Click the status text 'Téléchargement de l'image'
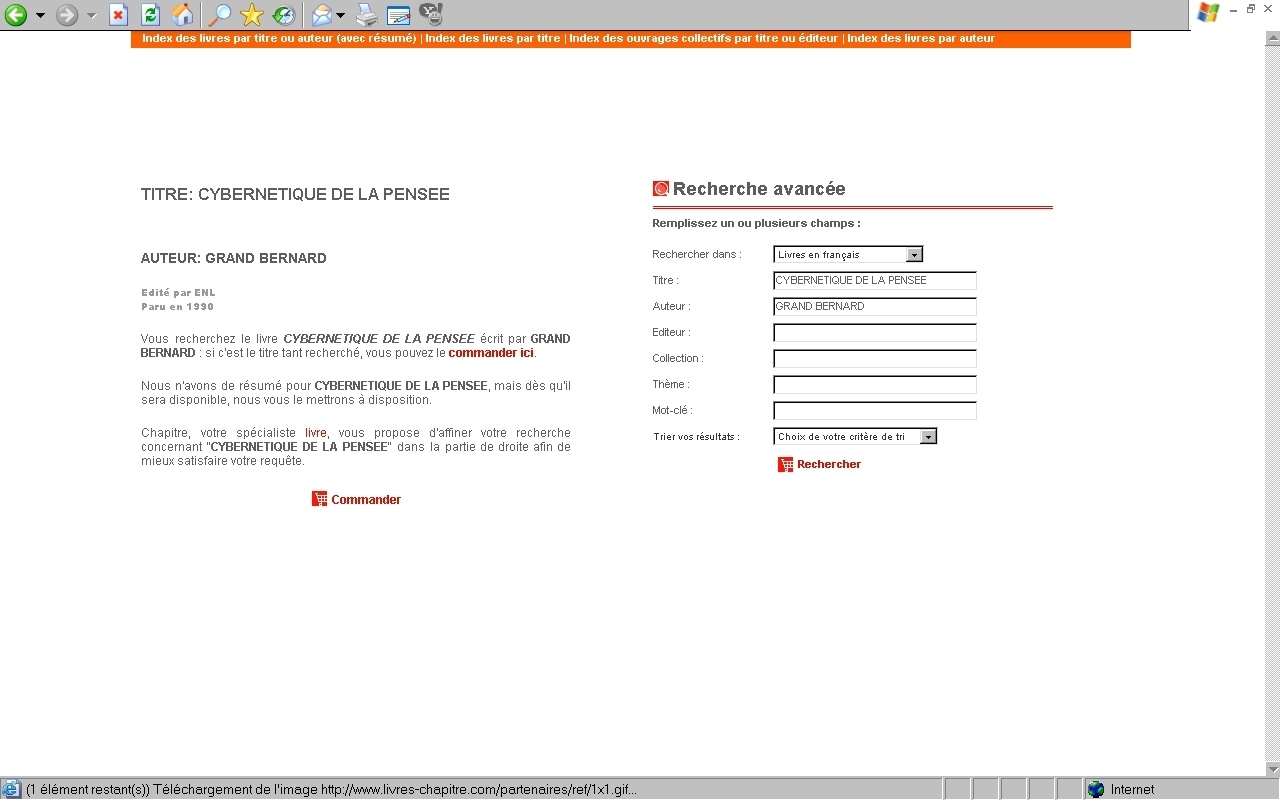1280x800 pixels. [235, 790]
